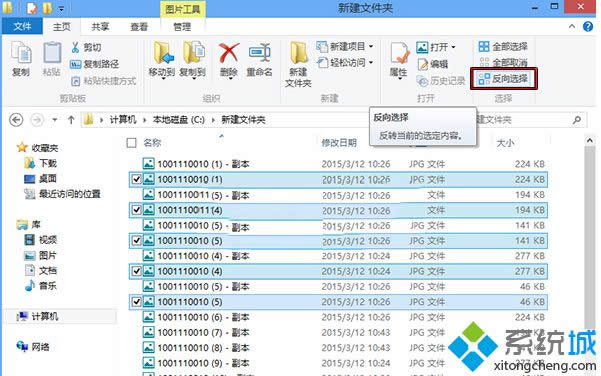601x376 pixels.
Task: Open the Properties (属性) icon
Action: [x=399, y=61]
